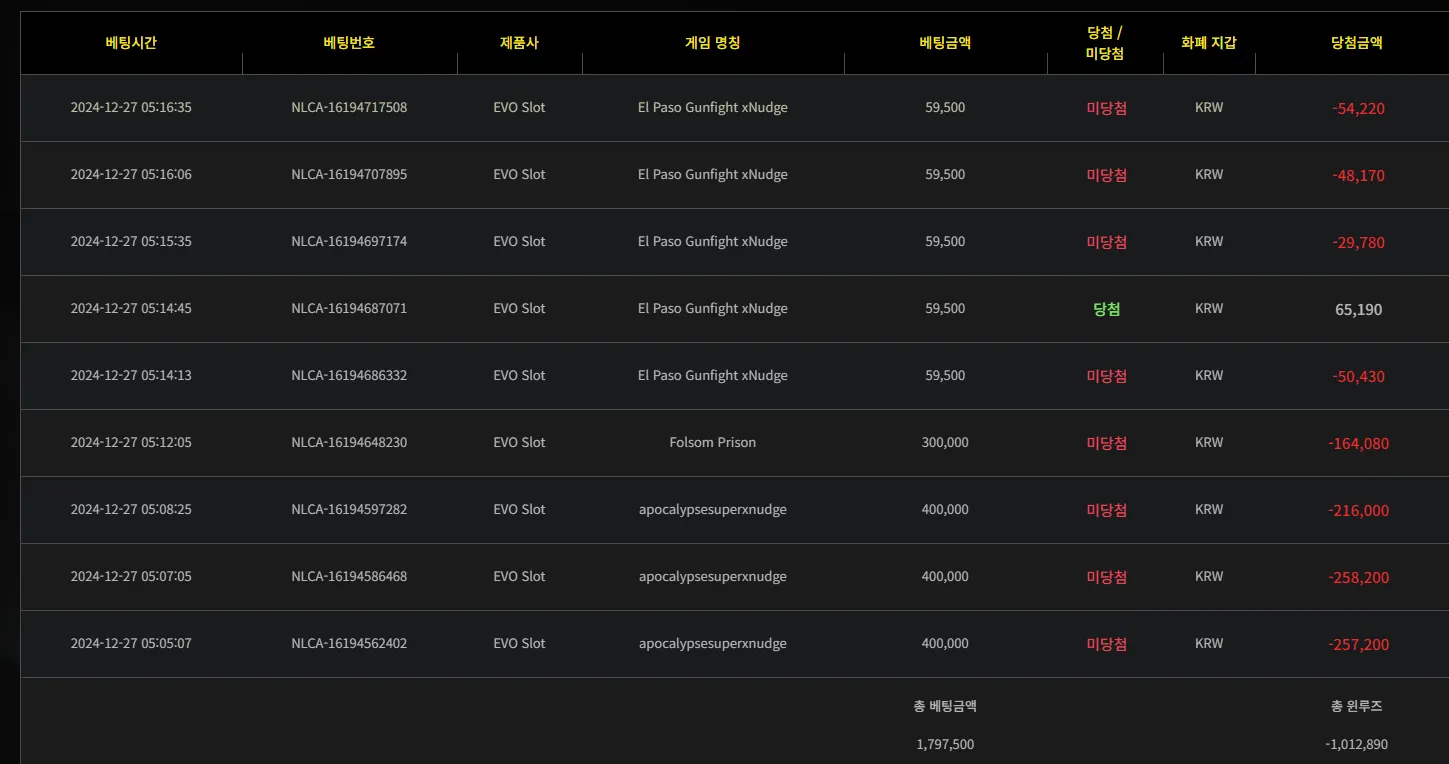Viewport: 1449px width, 764px height.
Task: Click timestamp 2024-12-27 05:08:25
Action: [x=131, y=510]
